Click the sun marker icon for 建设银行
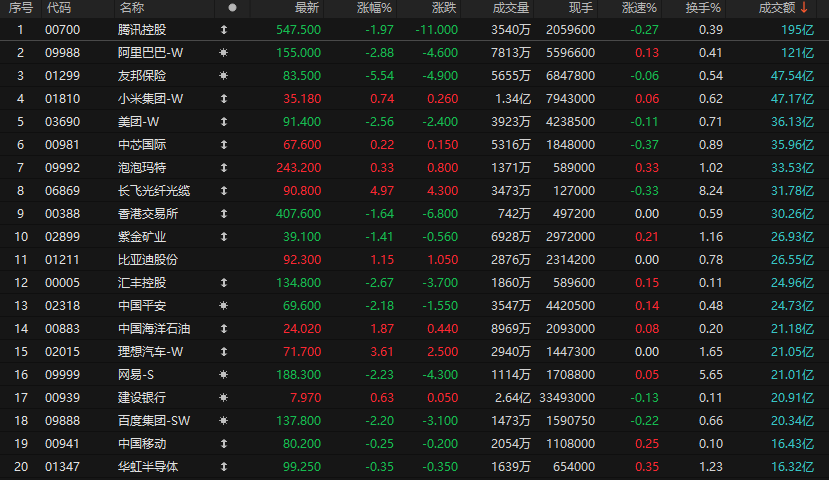The height and width of the screenshot is (480, 829). [x=224, y=398]
